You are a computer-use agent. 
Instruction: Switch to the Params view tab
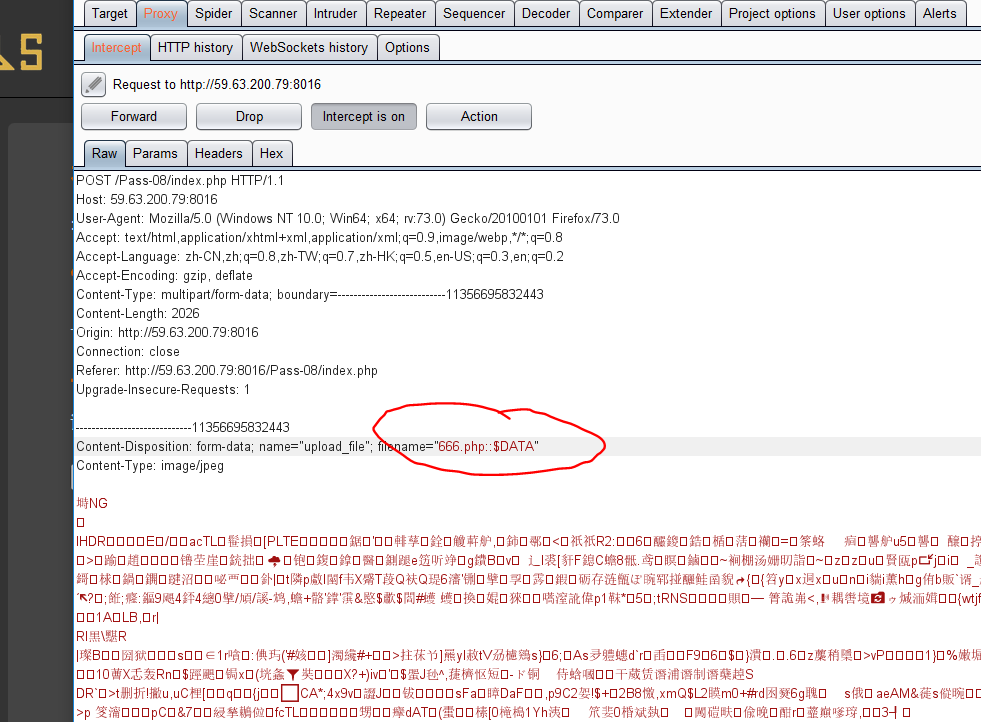(x=155, y=153)
